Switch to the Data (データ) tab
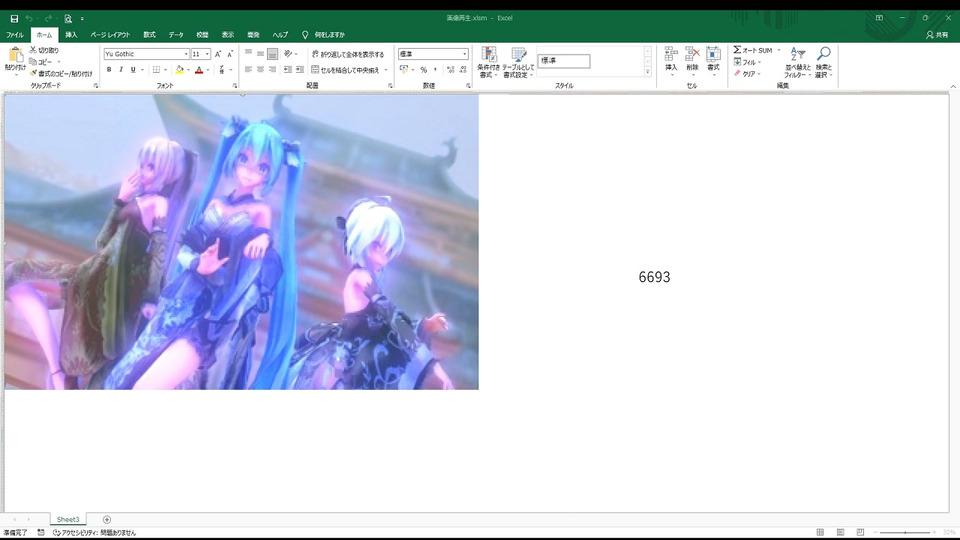The height and width of the screenshot is (540, 960). (x=176, y=35)
